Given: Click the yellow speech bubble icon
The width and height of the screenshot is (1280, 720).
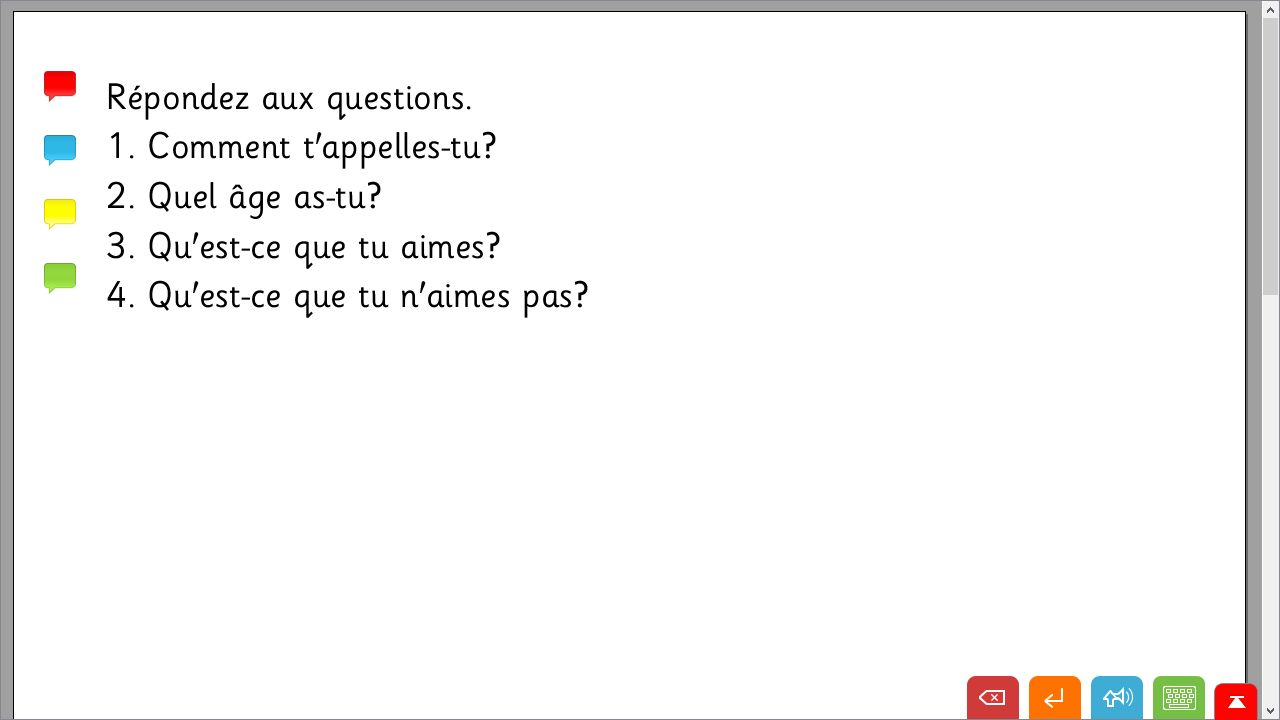Looking at the screenshot, I should (60, 214).
